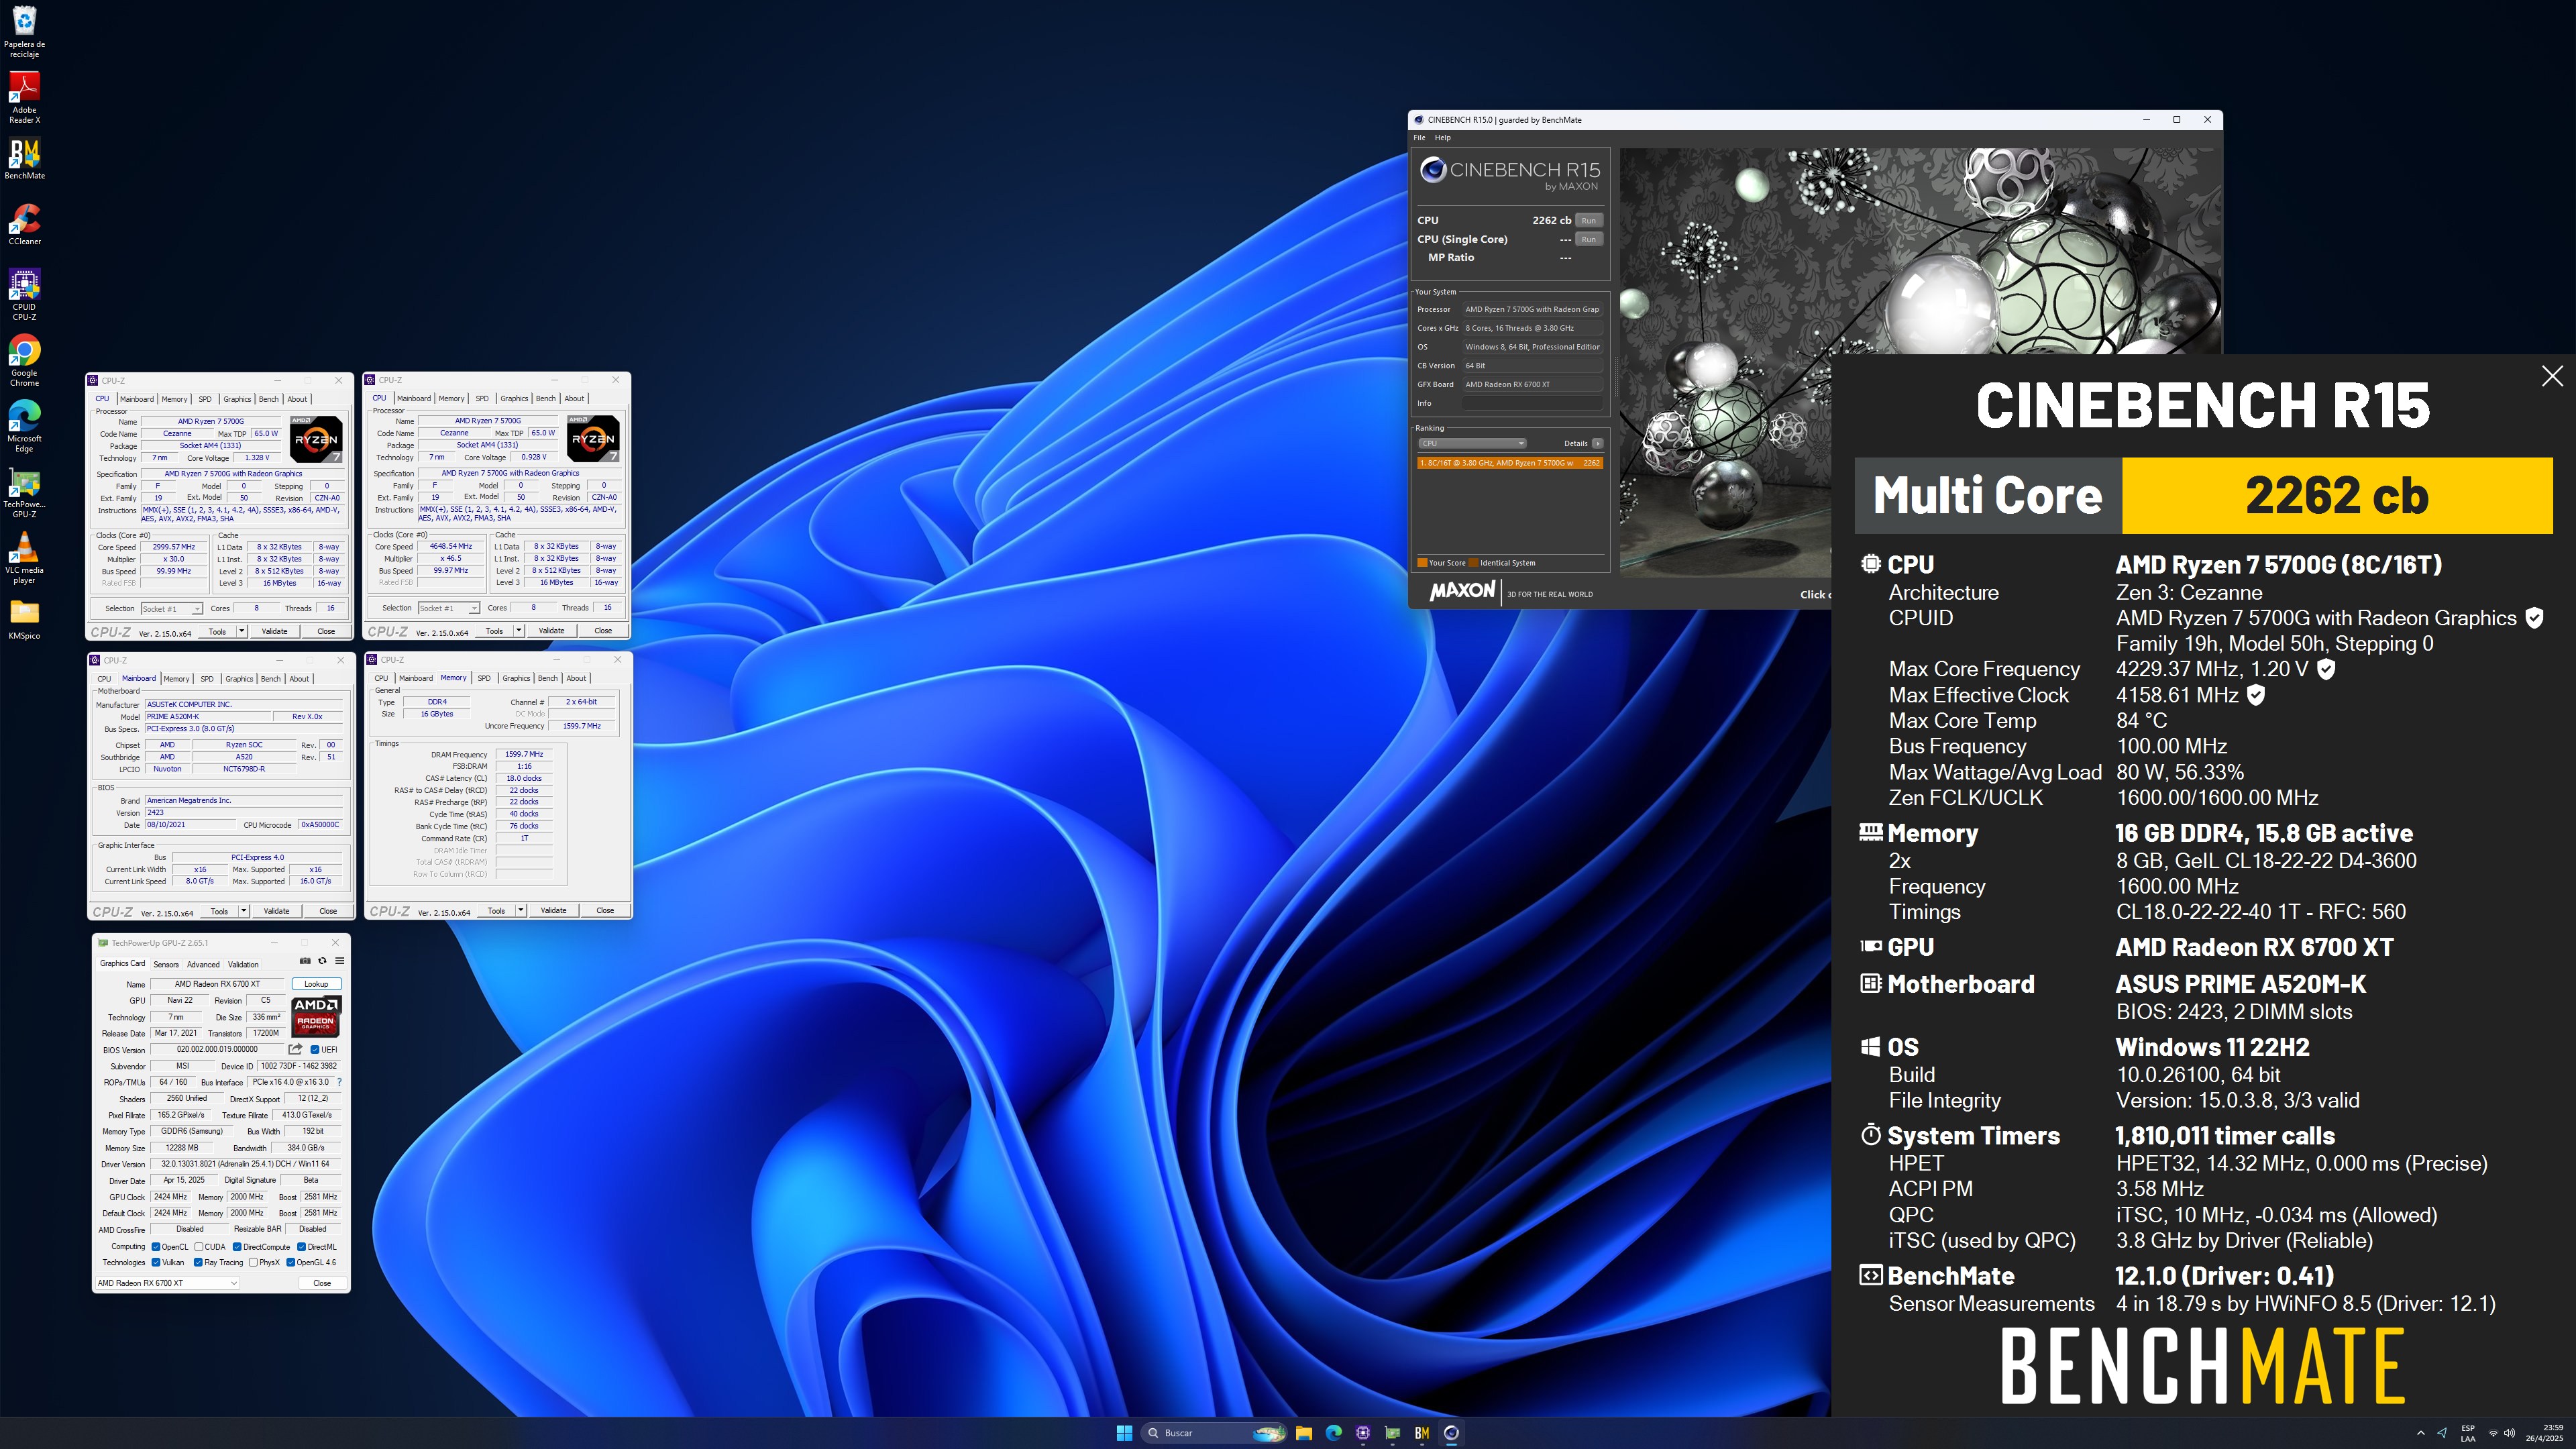The image size is (2576, 1449).
Task: Toggle OpenGL 4.6 checkbox in GPU-Z
Action: 291,1263
